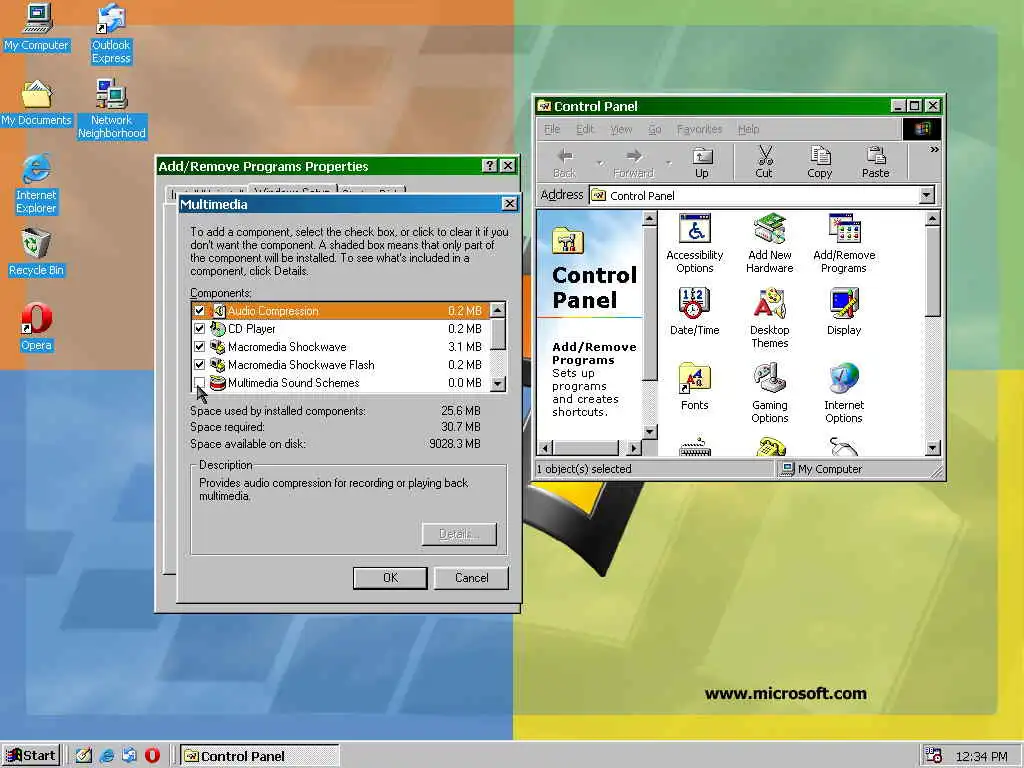The width and height of the screenshot is (1024, 768).
Task: Open Gaming Options in Control Panel
Action: tap(769, 394)
